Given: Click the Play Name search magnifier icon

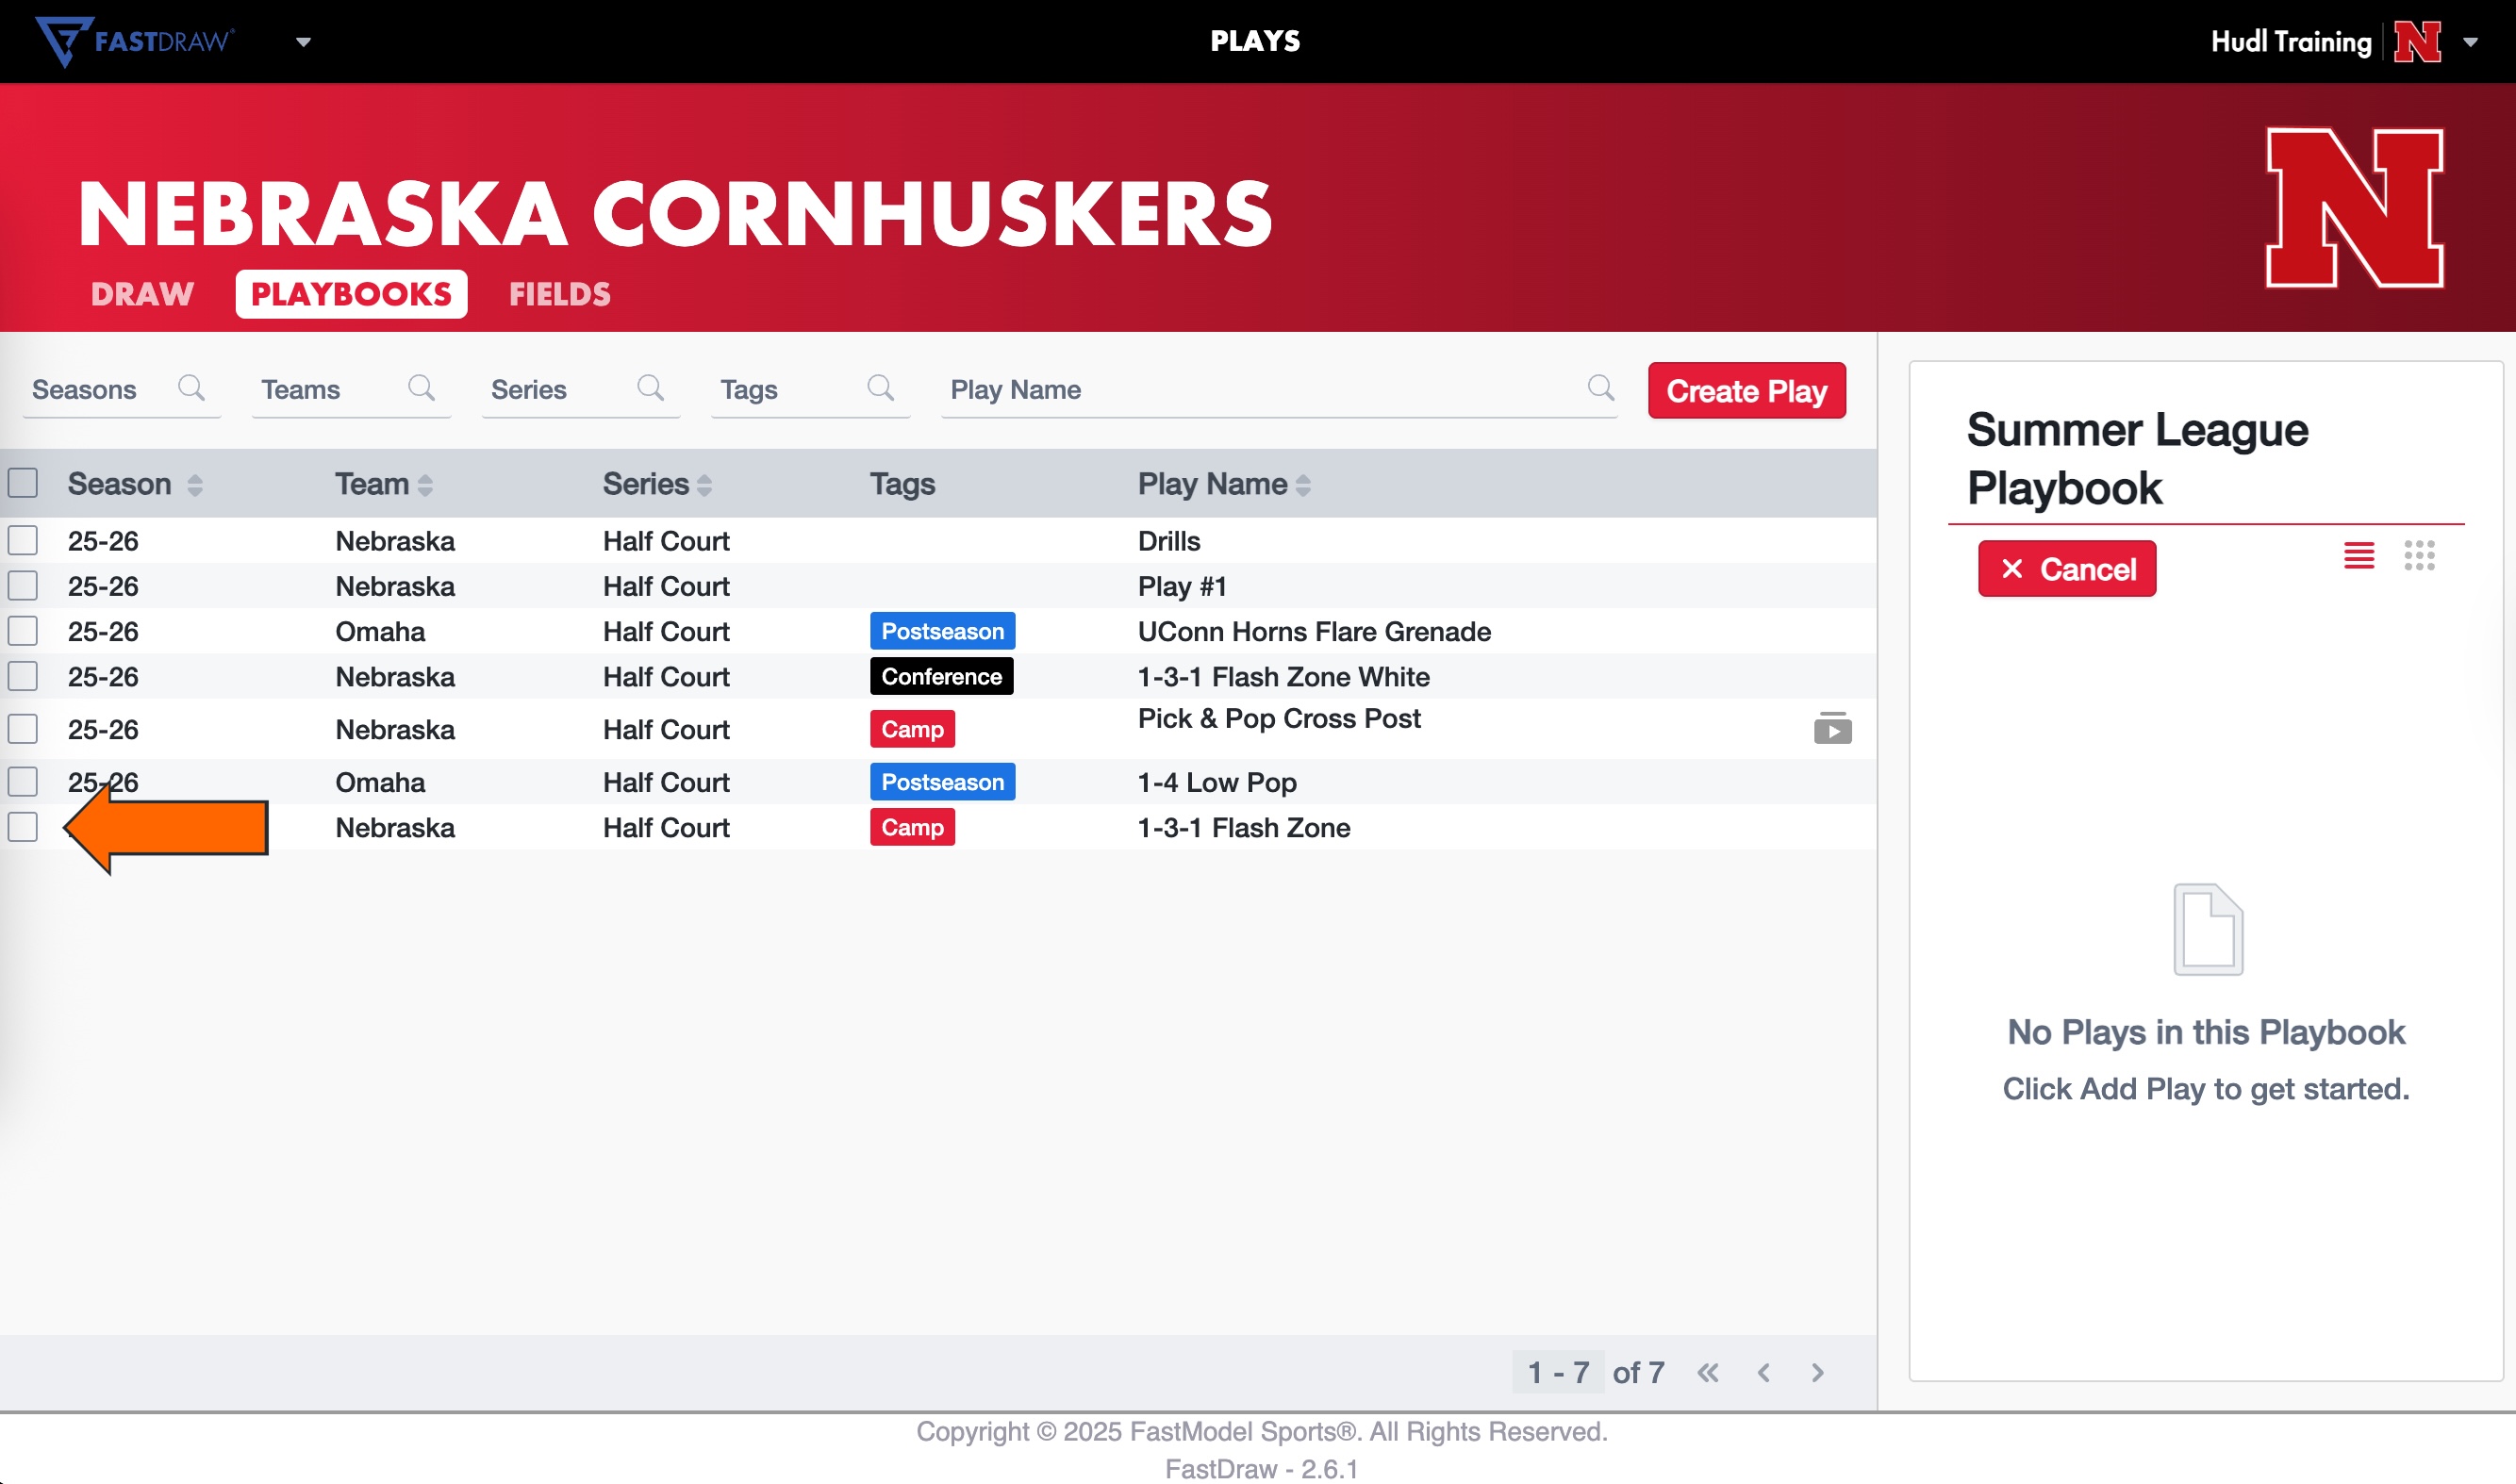Looking at the screenshot, I should [1601, 388].
